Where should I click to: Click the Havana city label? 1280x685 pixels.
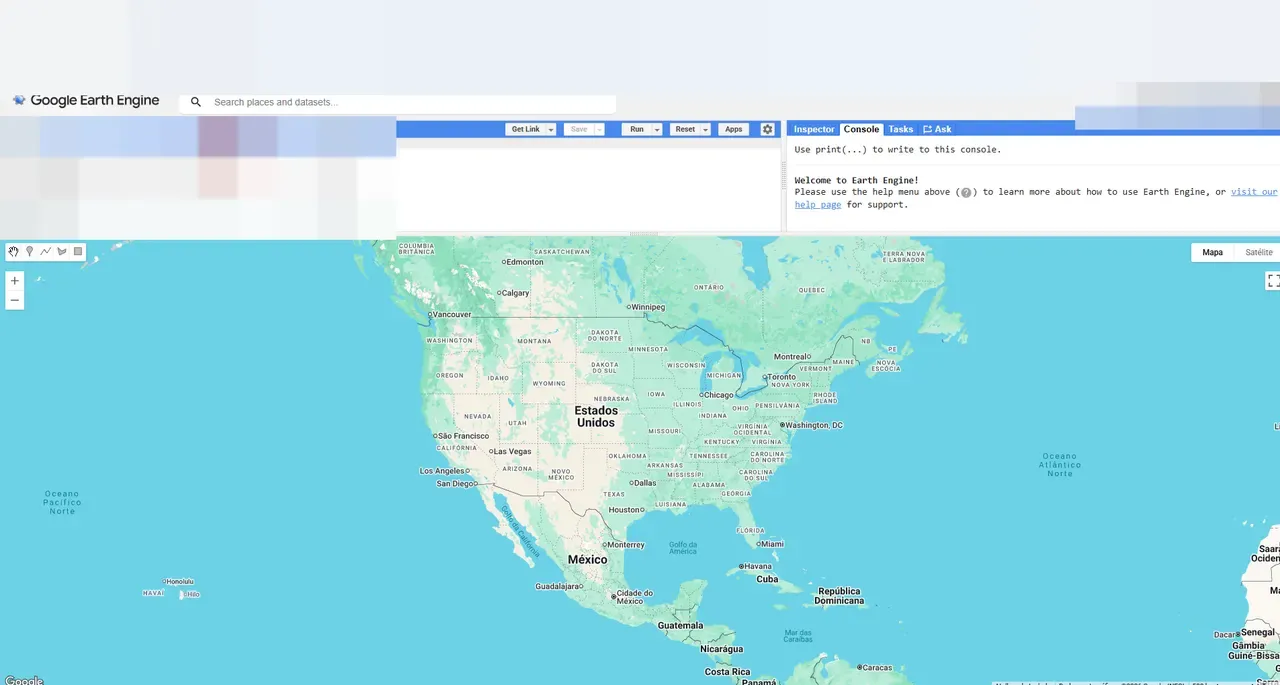(757, 566)
